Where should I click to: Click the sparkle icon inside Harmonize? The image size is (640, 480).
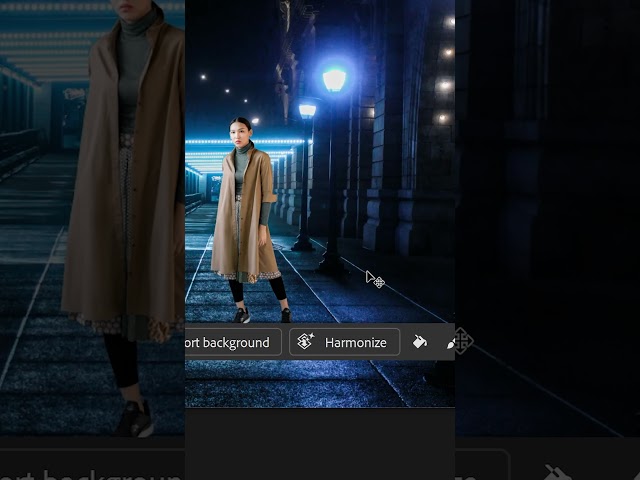tap(305, 342)
